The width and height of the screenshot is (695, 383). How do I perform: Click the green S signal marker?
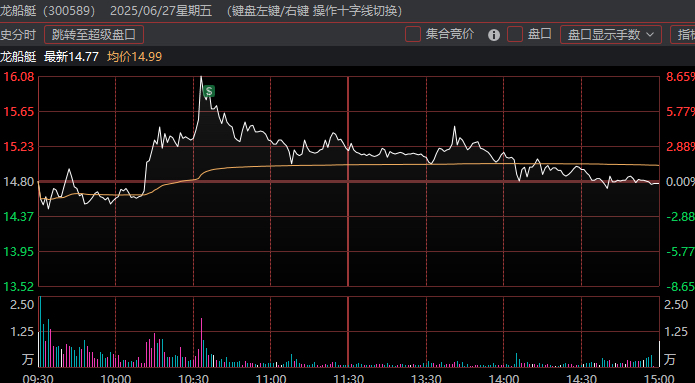tap(209, 91)
